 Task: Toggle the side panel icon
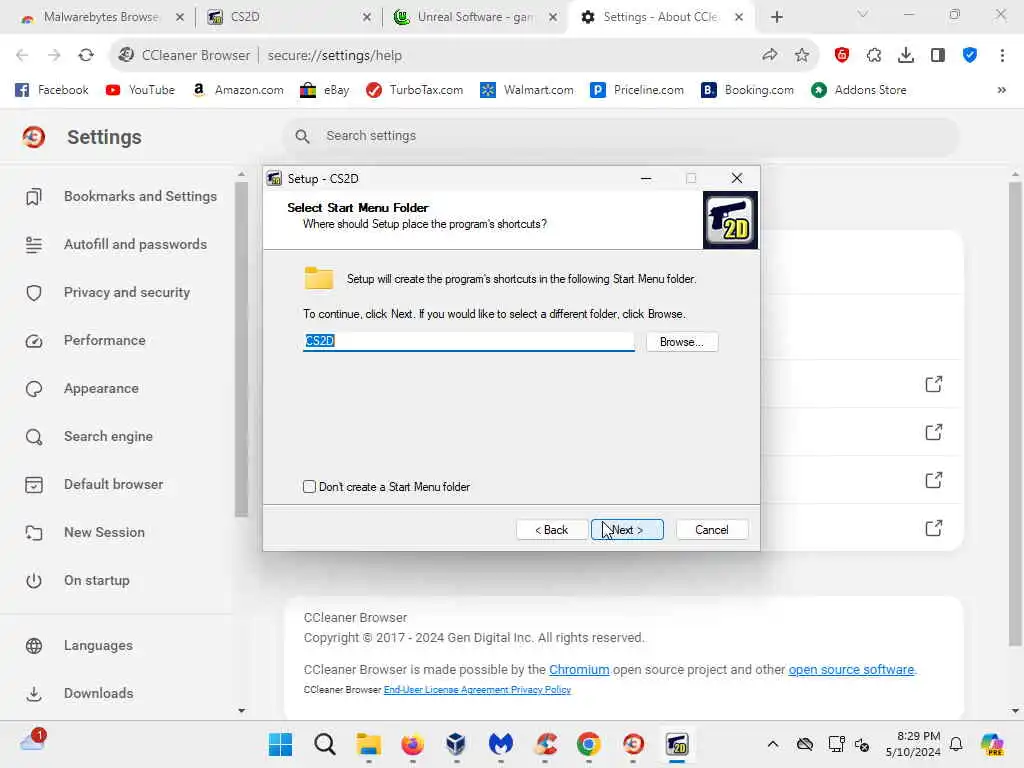pyautogui.click(x=938, y=56)
